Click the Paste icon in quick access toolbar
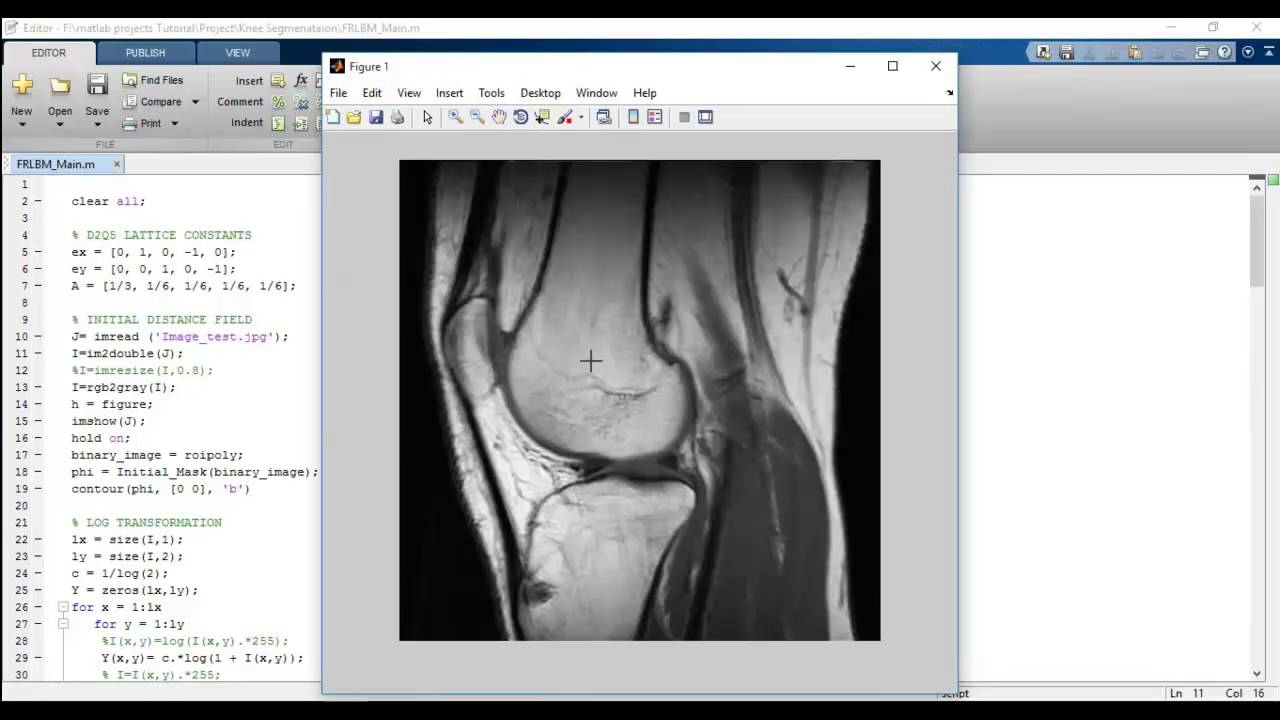The image size is (1280, 720). (x=1134, y=52)
